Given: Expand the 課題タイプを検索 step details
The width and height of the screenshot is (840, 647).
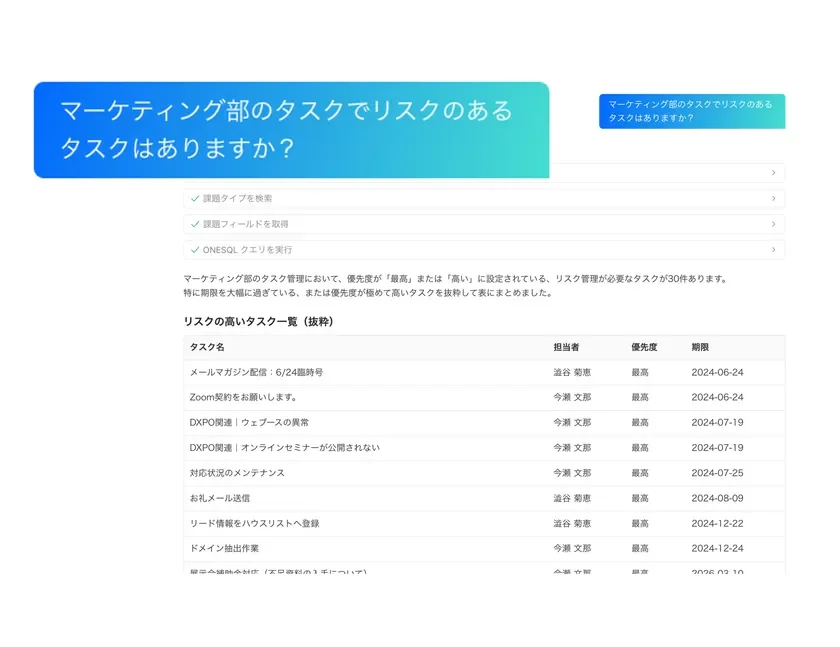Looking at the screenshot, I should click(772, 199).
